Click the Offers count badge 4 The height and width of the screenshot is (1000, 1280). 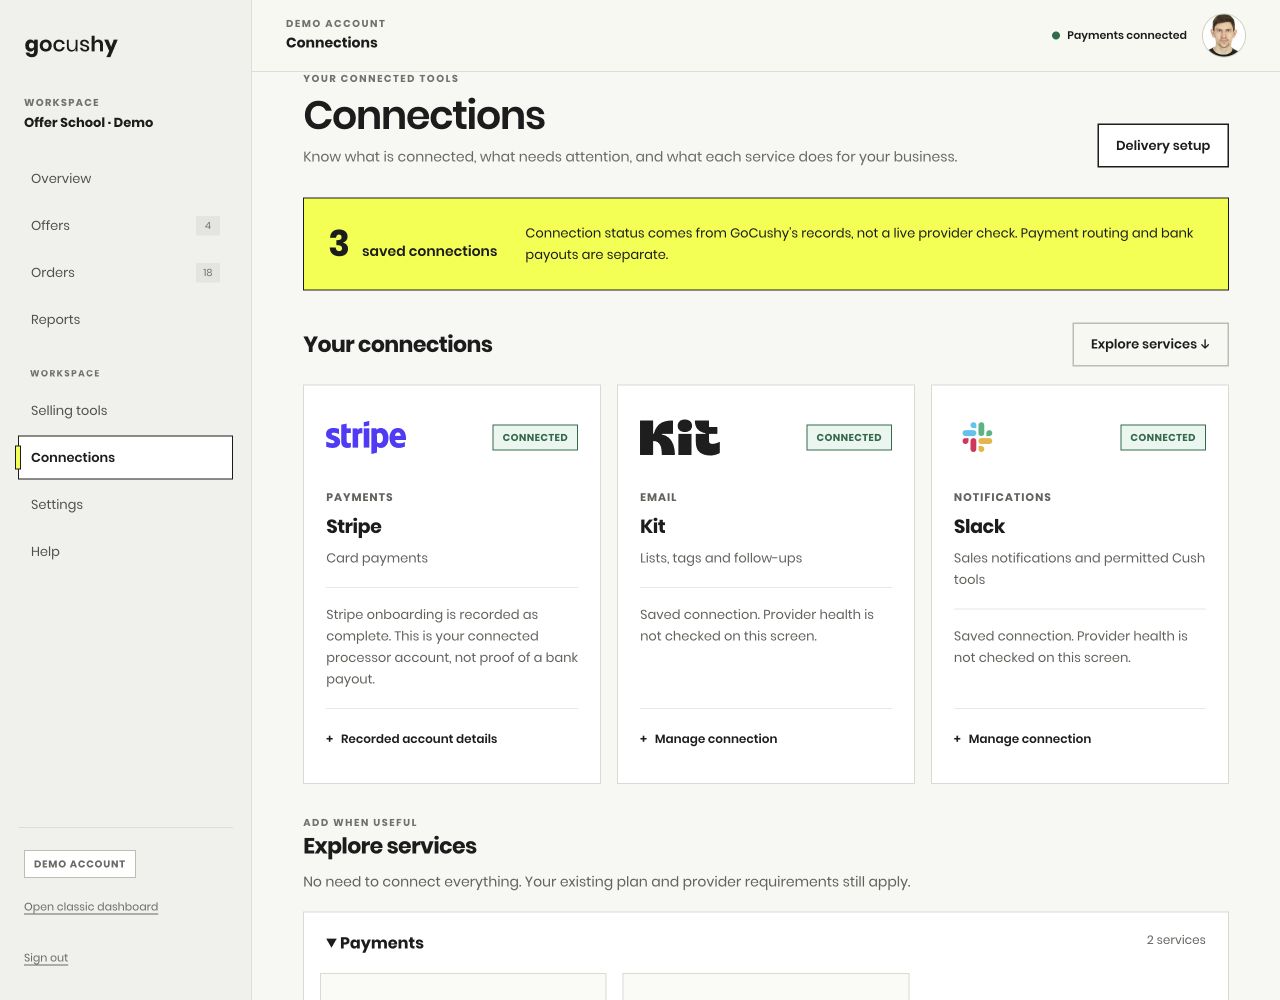pyautogui.click(x=208, y=225)
